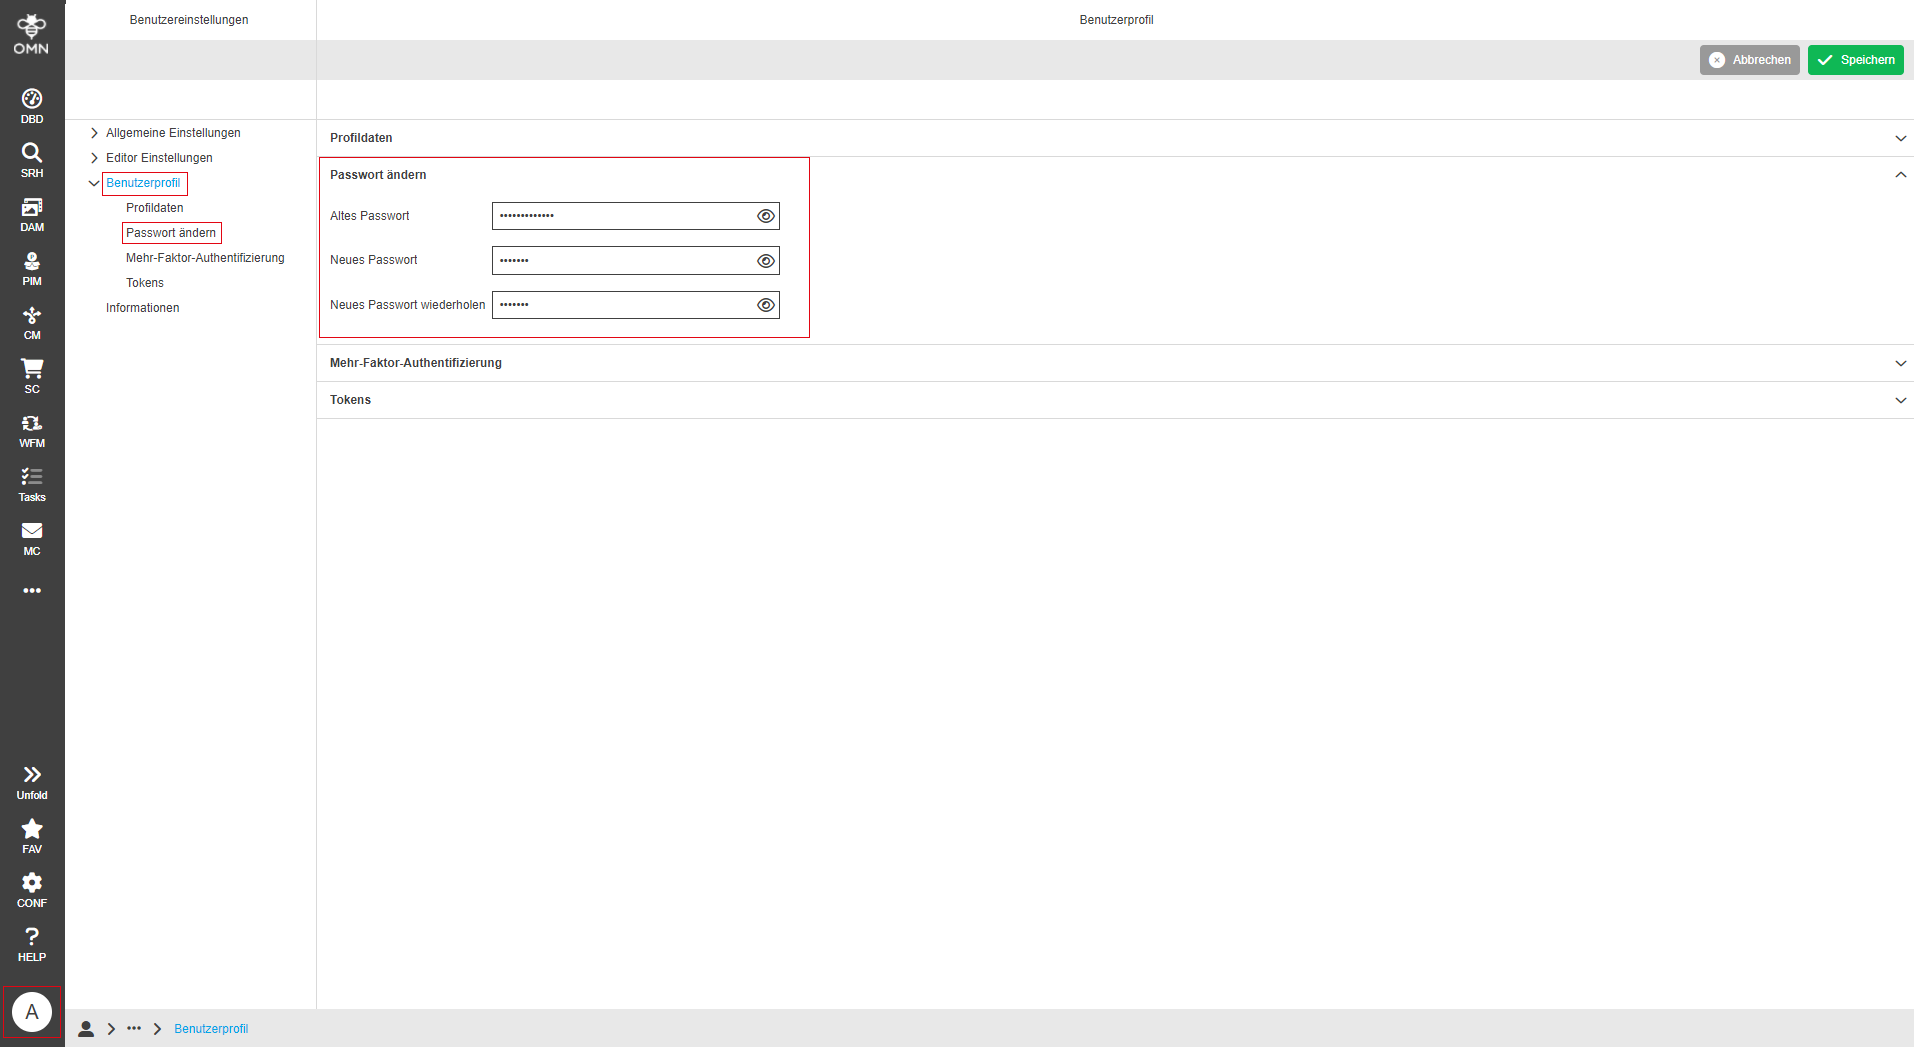The height and width of the screenshot is (1047, 1914).
Task: Reveal the Neues Passwort field value
Action: click(765, 260)
